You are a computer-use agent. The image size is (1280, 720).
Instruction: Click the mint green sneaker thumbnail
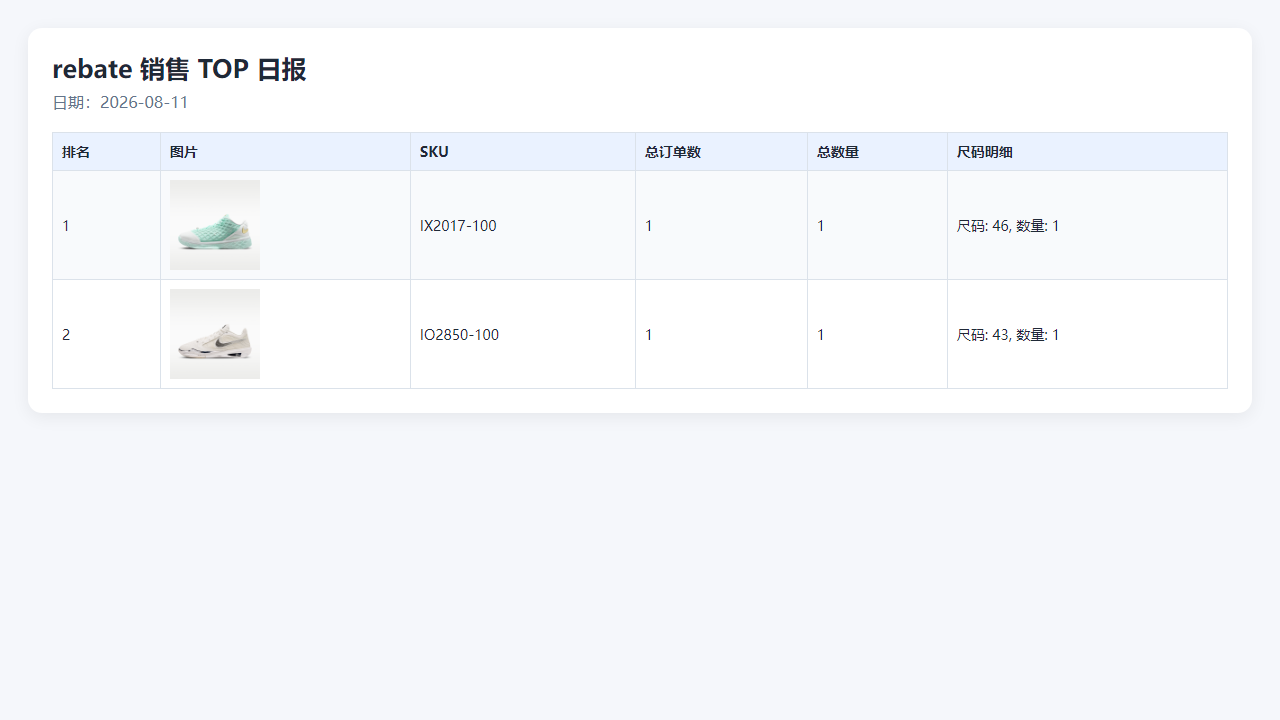pyautogui.click(x=215, y=225)
